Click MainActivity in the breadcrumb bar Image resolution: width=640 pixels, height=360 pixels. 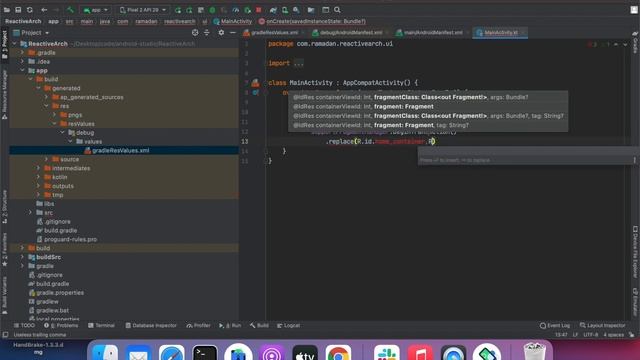[233, 21]
